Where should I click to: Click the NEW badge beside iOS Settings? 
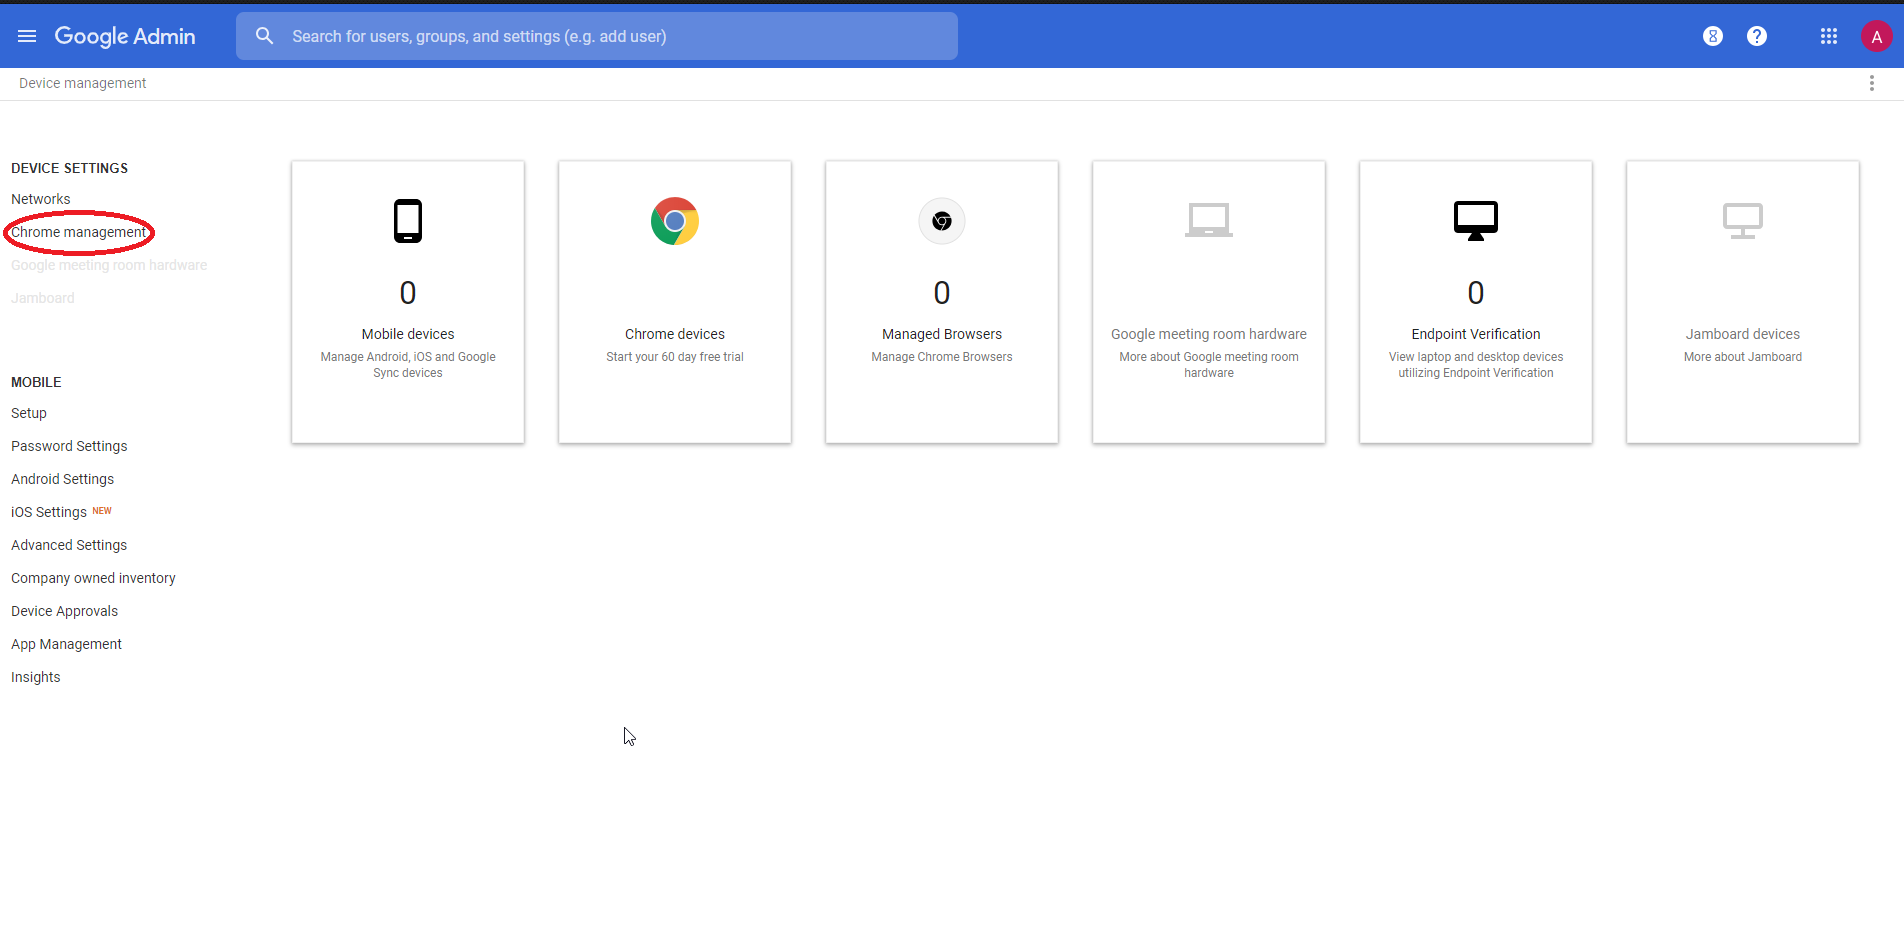click(x=102, y=511)
